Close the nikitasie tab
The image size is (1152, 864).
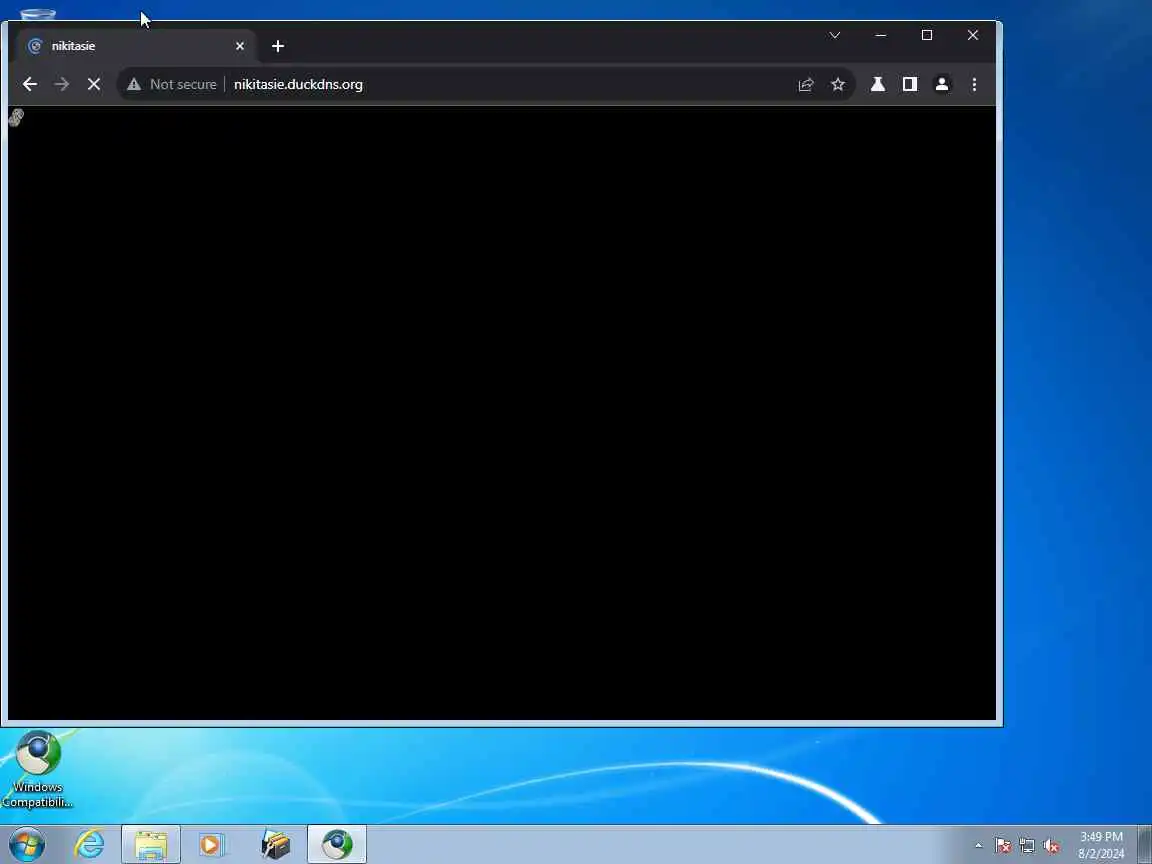[x=240, y=46]
